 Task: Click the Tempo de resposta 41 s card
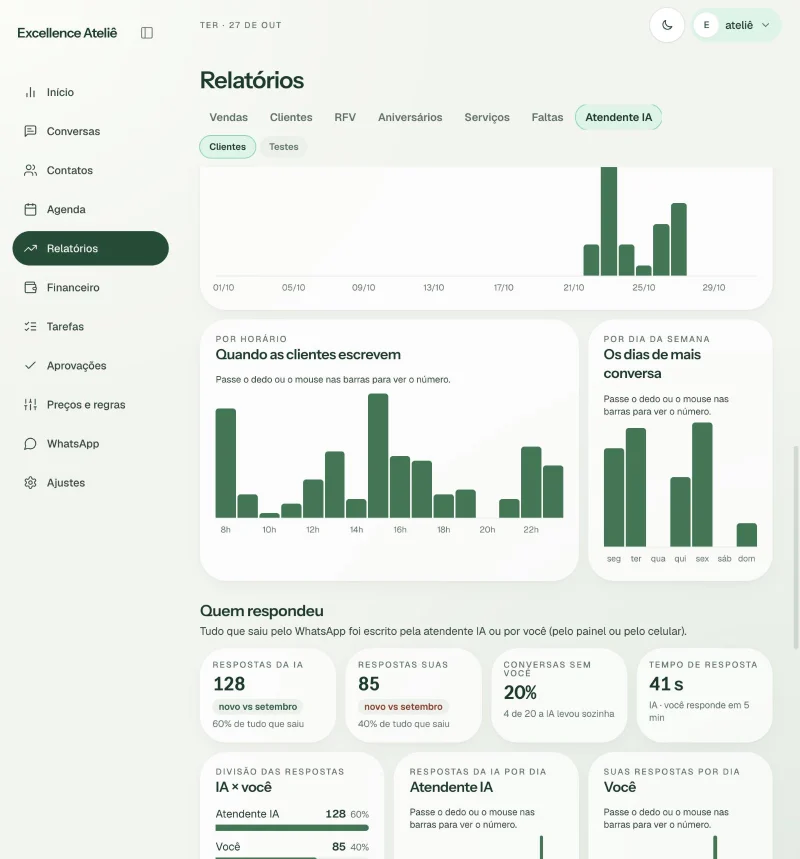(705, 695)
